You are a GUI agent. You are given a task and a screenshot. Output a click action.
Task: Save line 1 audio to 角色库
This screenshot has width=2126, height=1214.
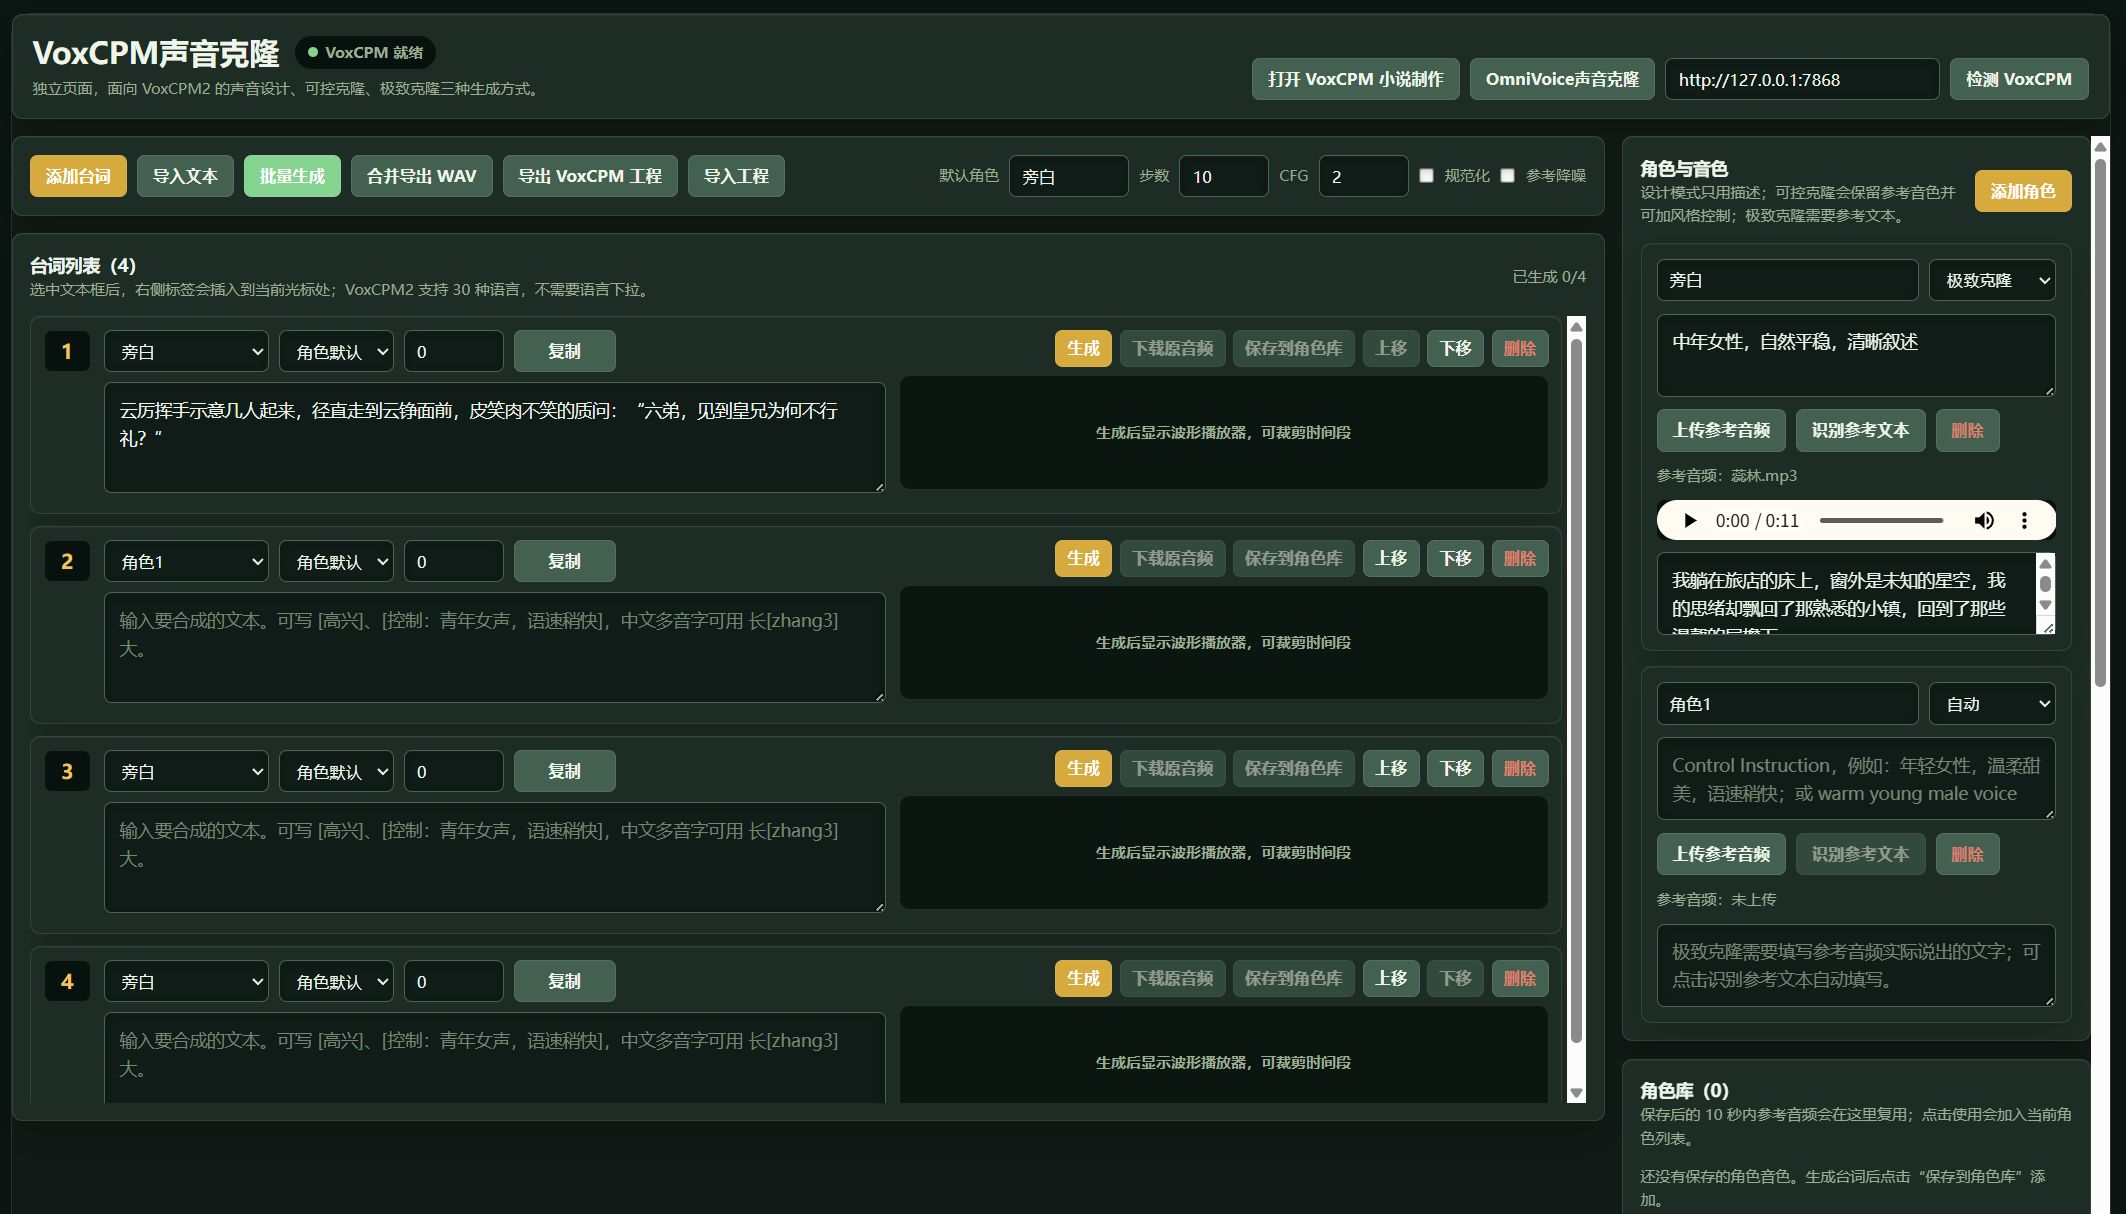(x=1293, y=348)
